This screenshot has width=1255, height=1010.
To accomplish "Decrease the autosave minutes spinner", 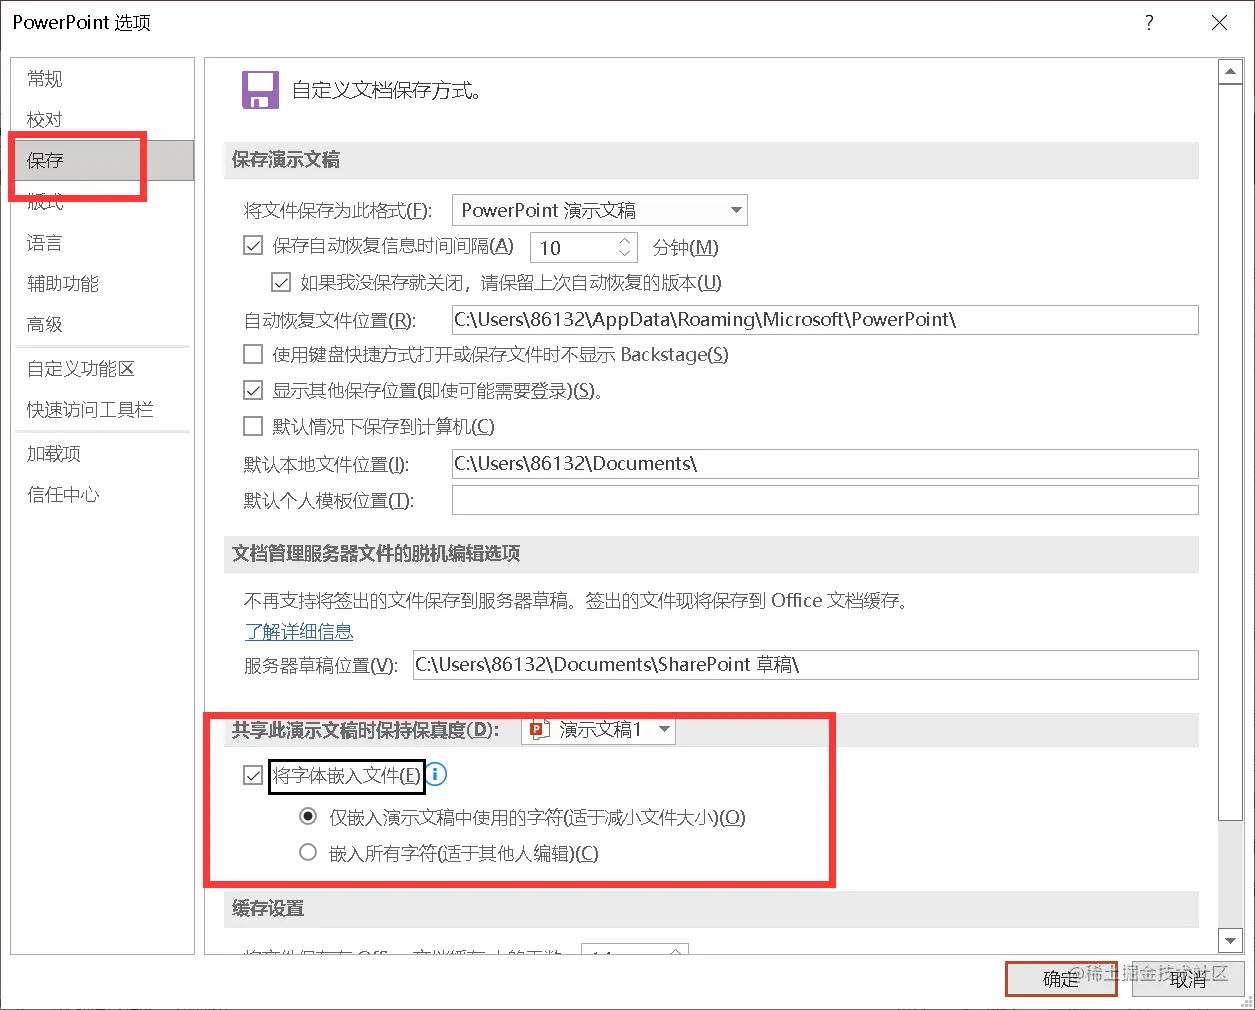I will coord(625,254).
